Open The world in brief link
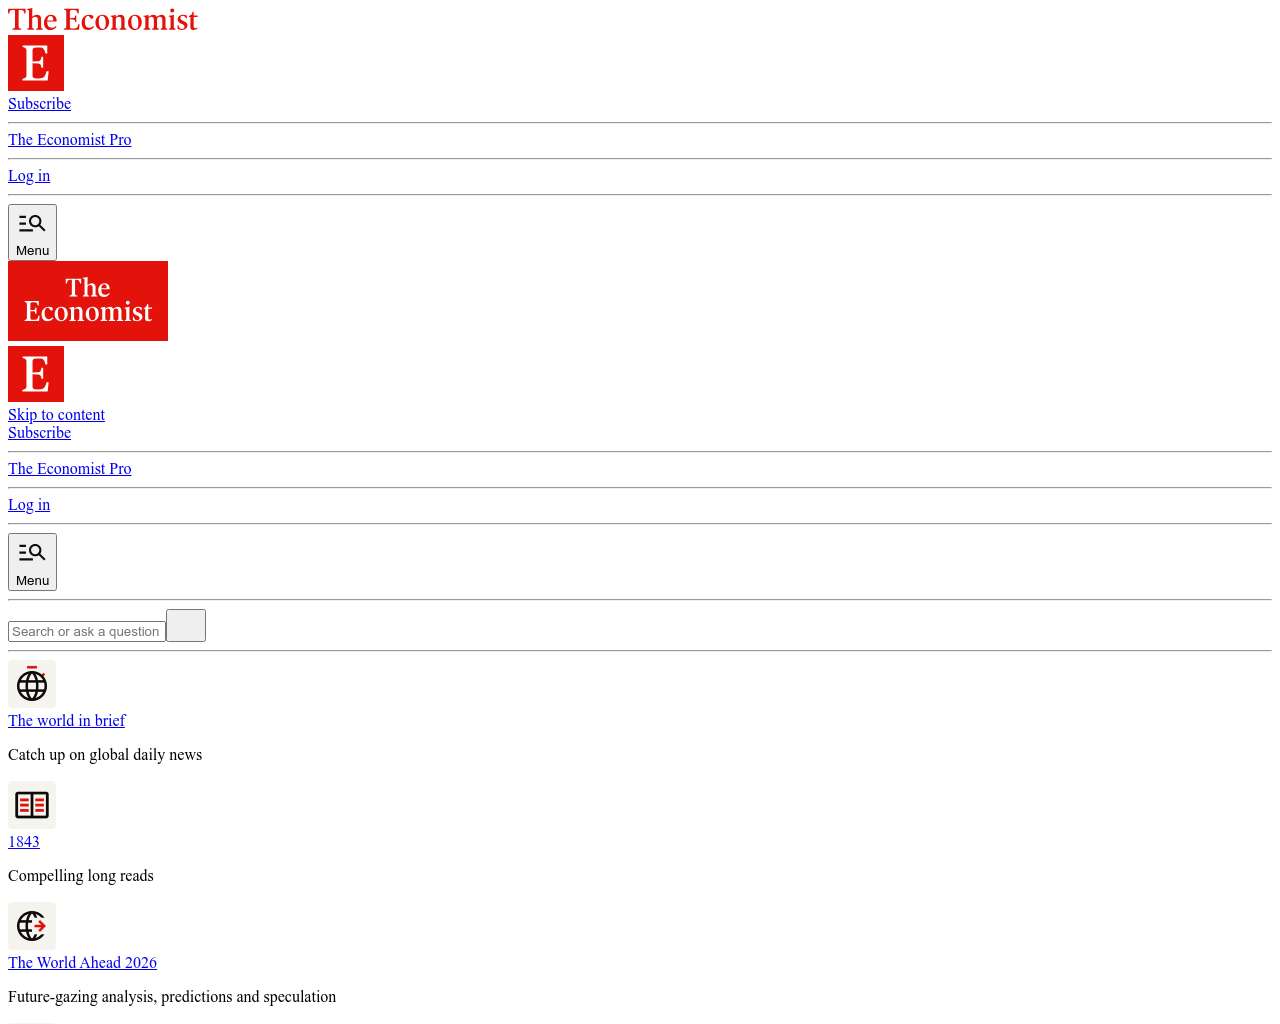The width and height of the screenshot is (1280, 1024). 67,721
